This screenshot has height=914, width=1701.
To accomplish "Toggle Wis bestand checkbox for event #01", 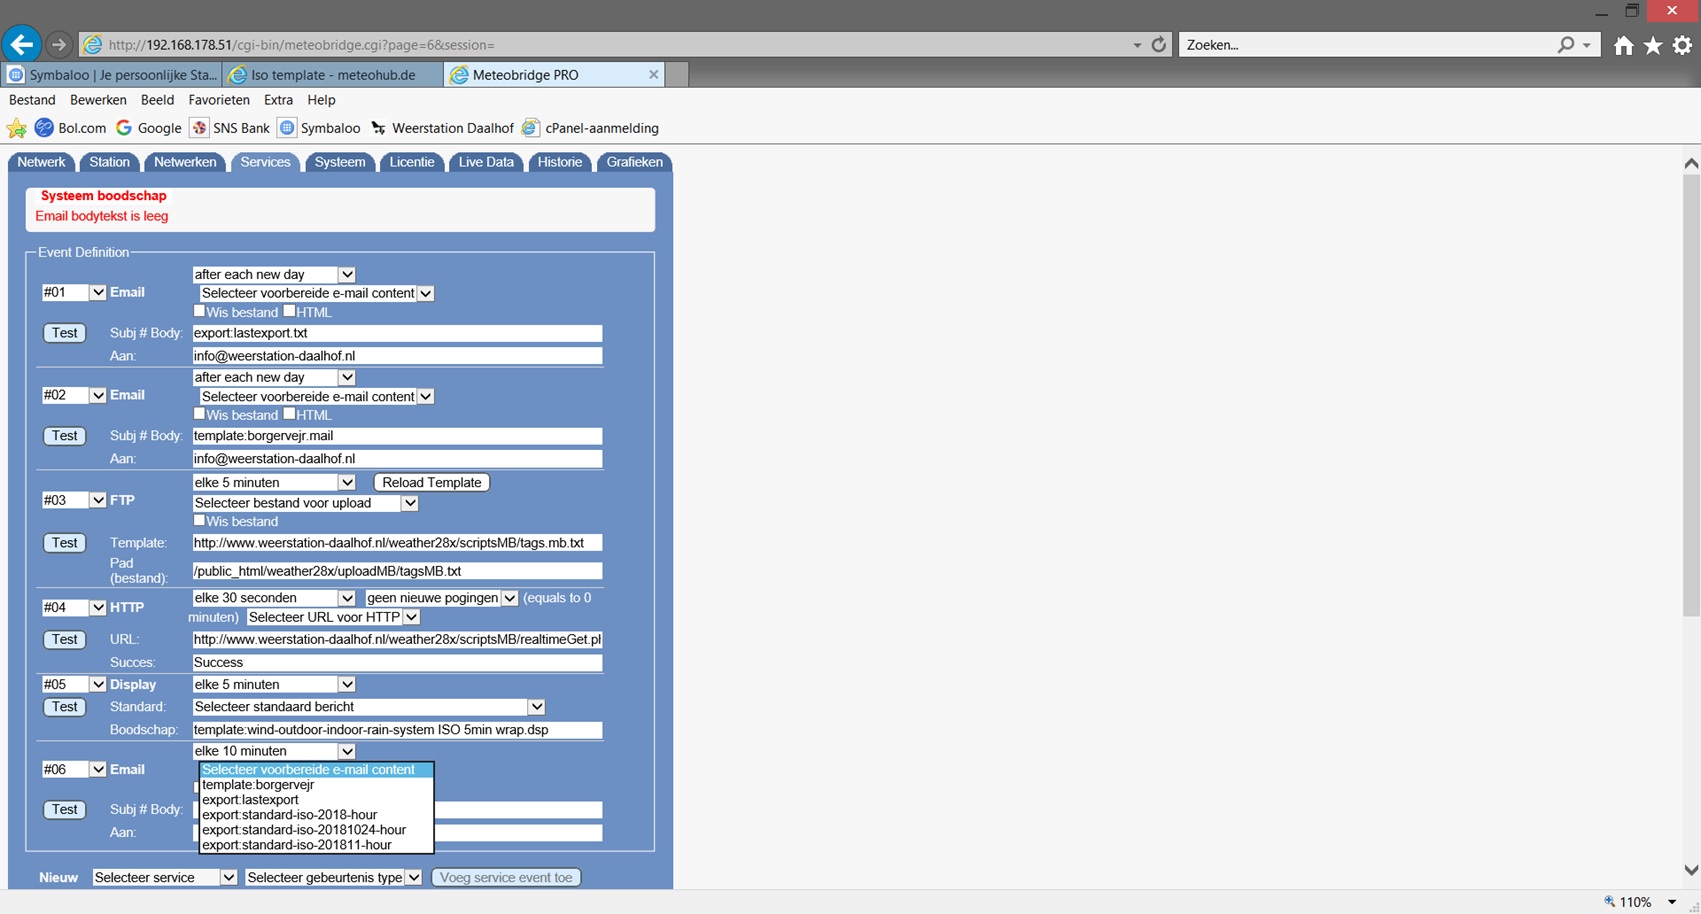I will pos(199,311).
